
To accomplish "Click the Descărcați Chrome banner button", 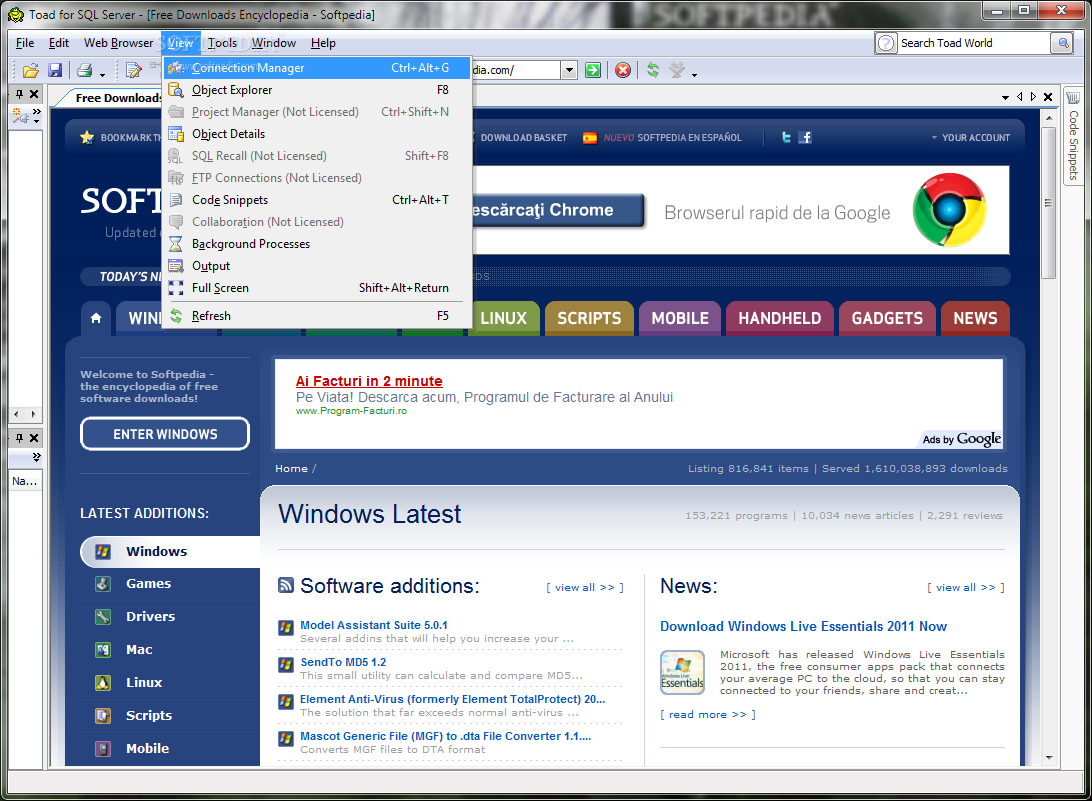I will (x=558, y=210).
